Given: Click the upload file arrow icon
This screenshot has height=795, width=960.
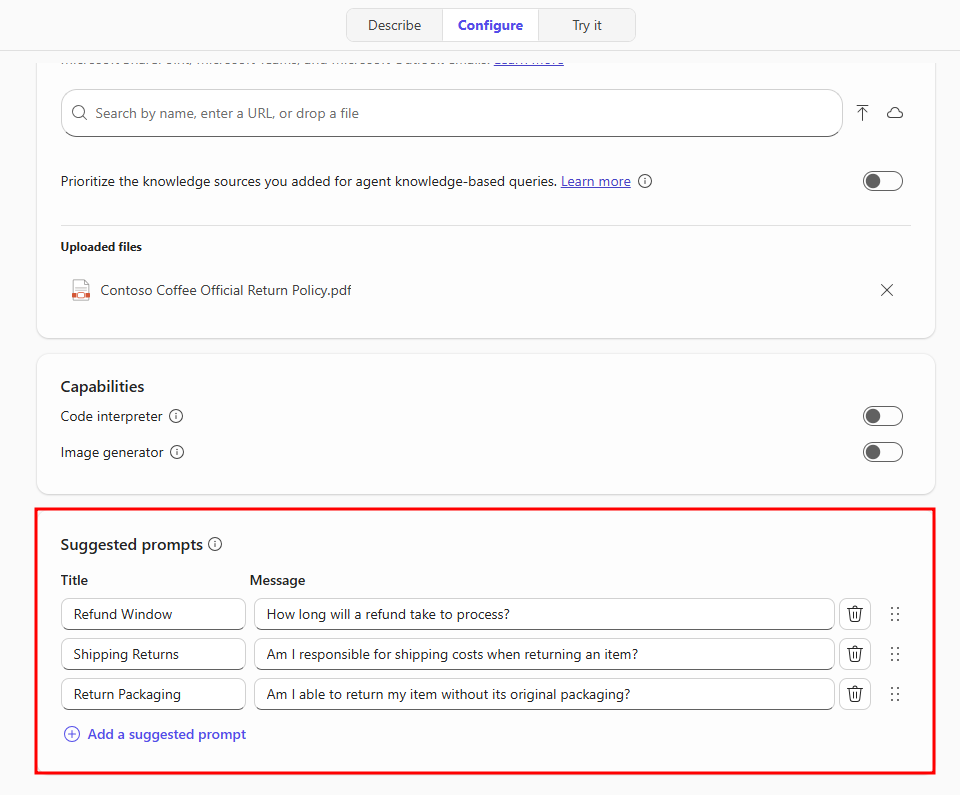Looking at the screenshot, I should point(862,113).
